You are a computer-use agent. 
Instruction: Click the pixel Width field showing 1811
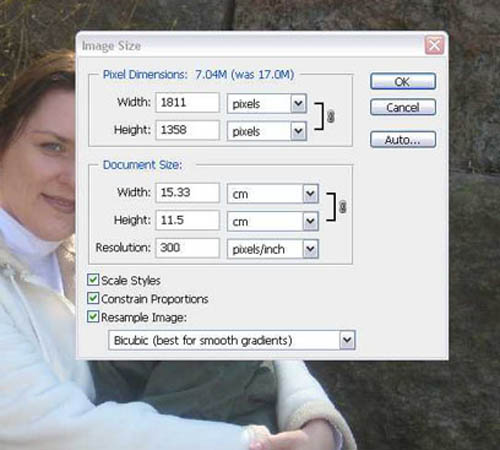coord(188,102)
